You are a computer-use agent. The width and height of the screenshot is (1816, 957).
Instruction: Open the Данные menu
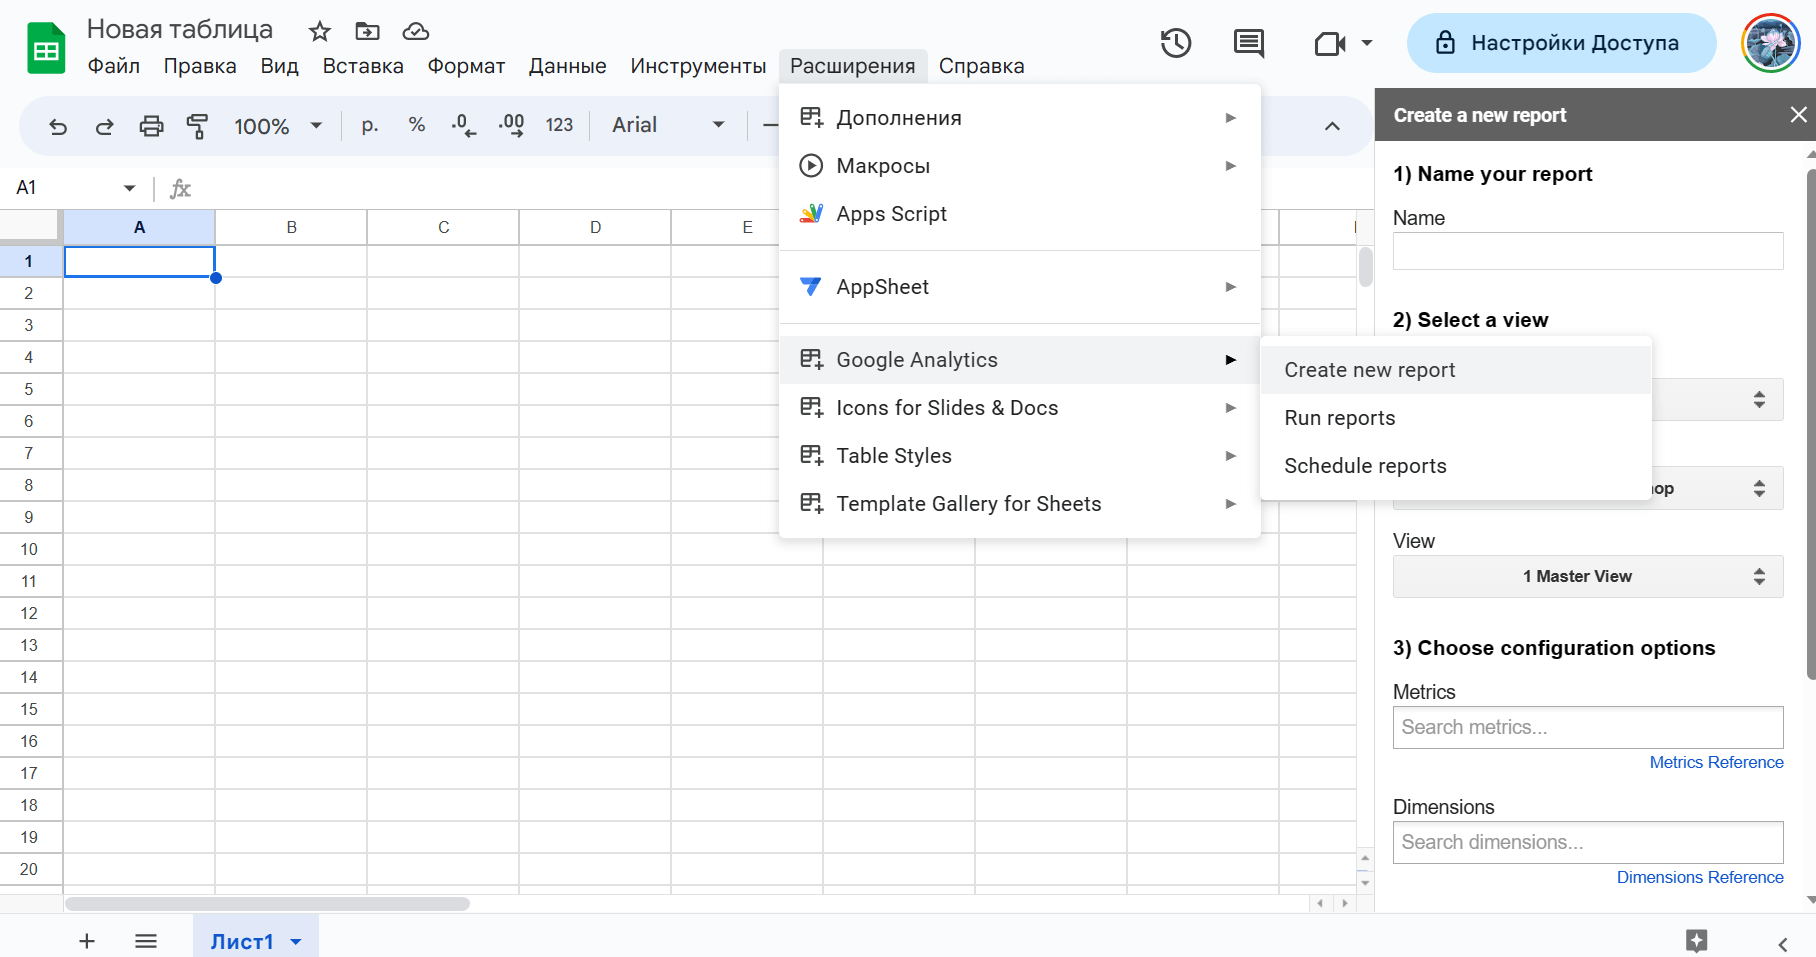click(568, 66)
